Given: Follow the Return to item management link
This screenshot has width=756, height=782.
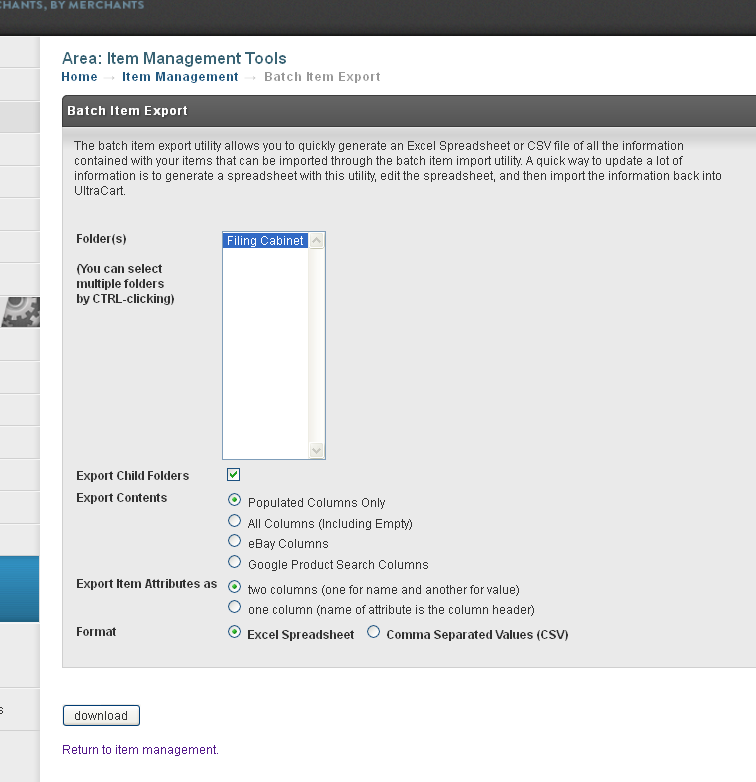Looking at the screenshot, I should tap(140, 750).
